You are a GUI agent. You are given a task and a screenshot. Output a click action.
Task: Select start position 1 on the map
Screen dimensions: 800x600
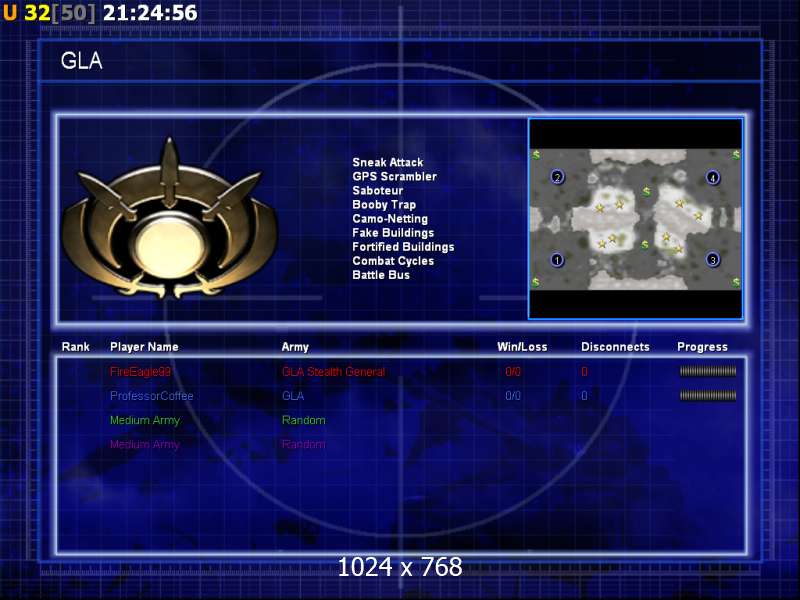coord(557,260)
